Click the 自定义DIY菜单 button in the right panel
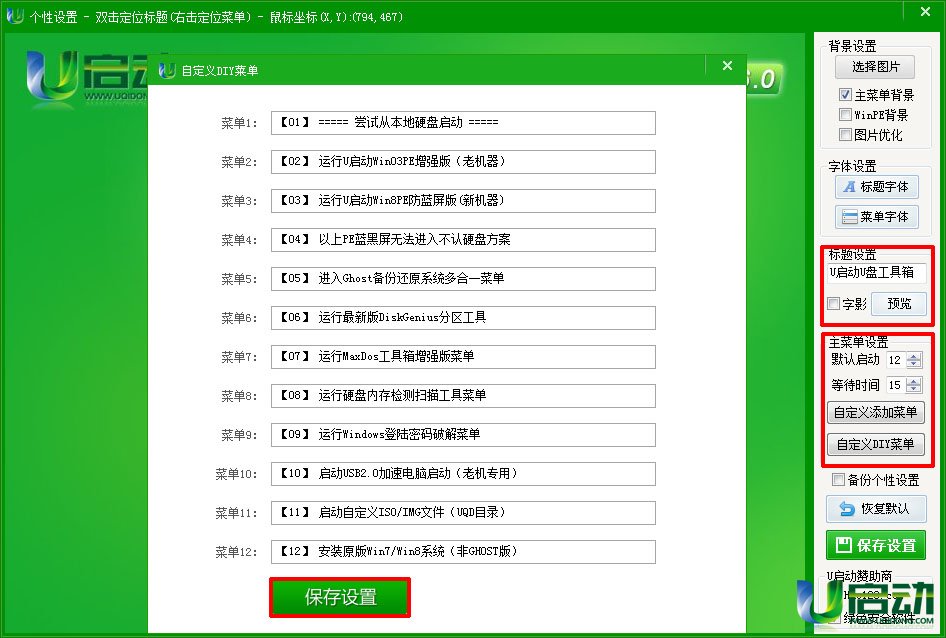 click(x=875, y=445)
